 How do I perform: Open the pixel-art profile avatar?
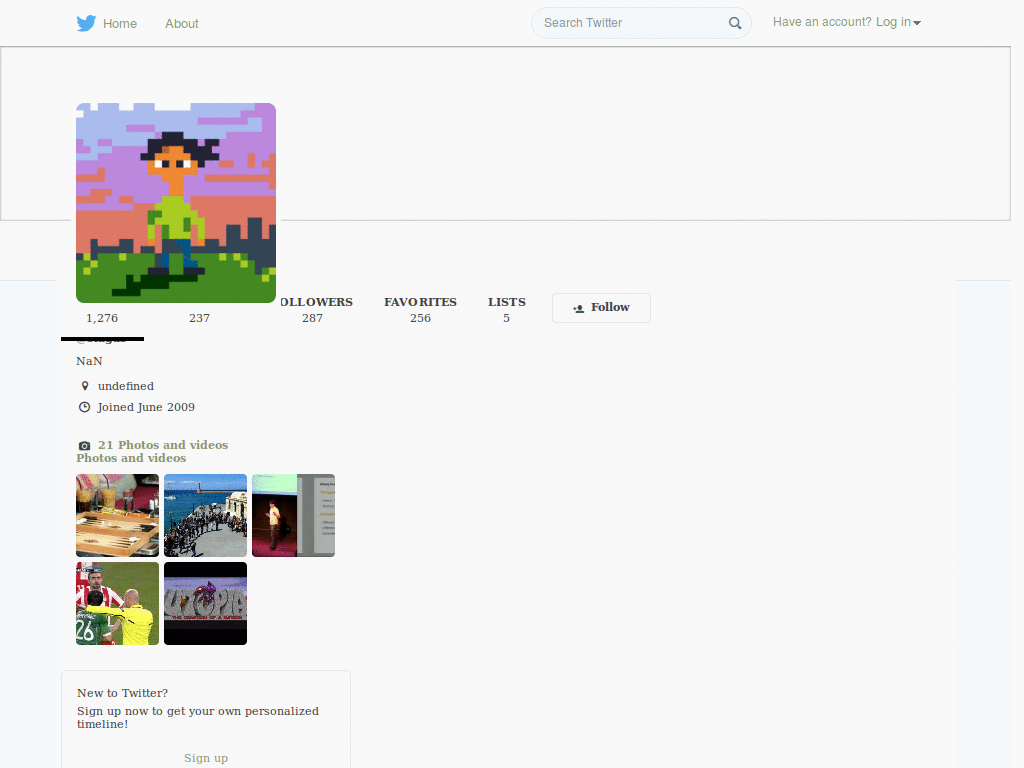[x=176, y=203]
